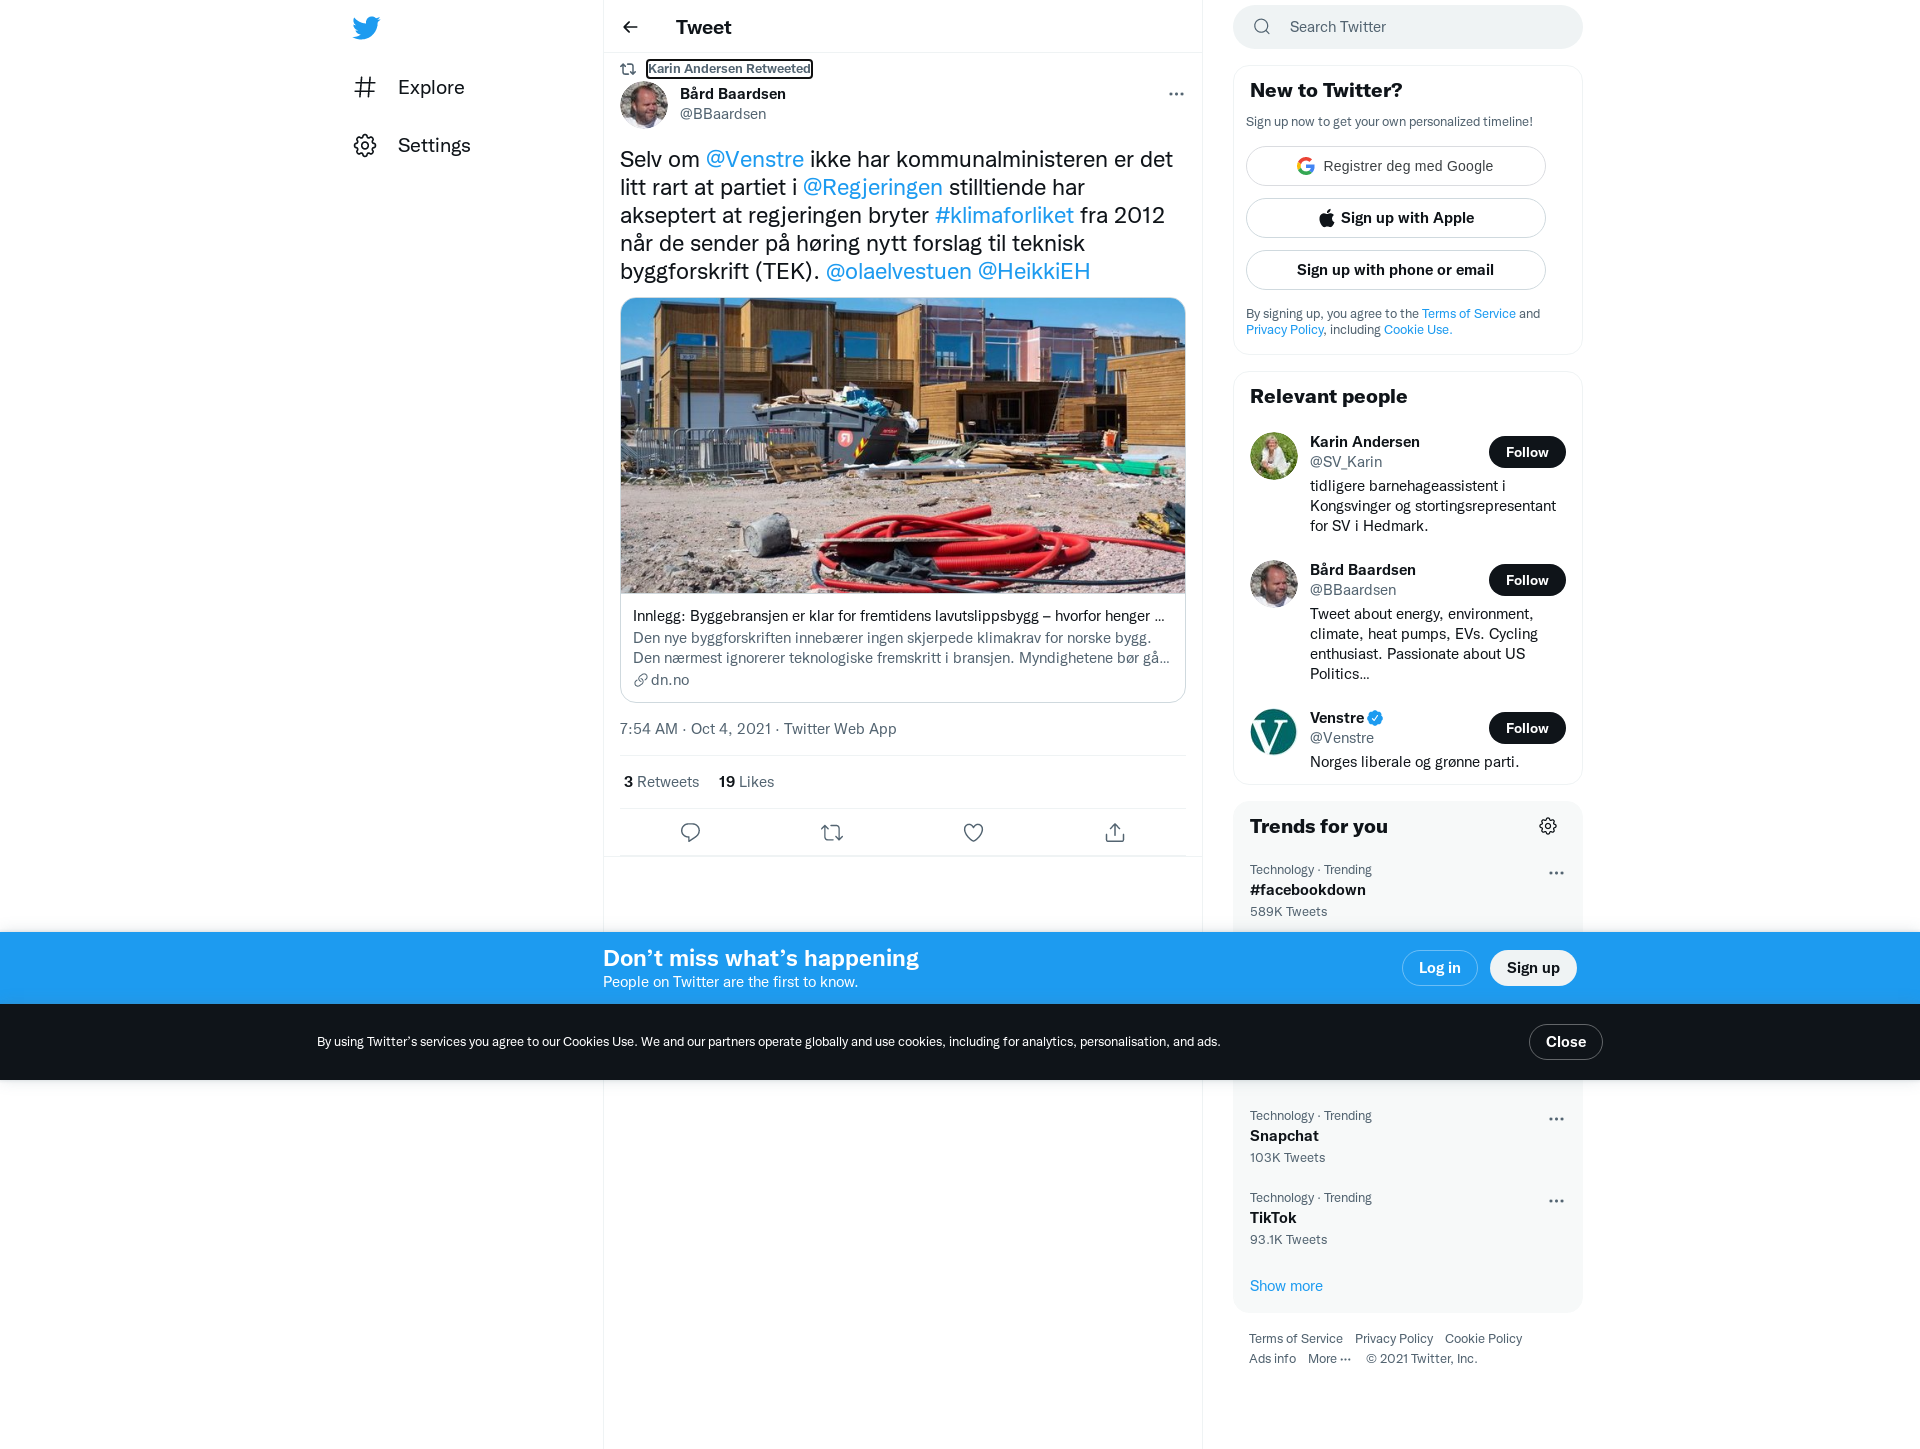Go back with the arrow icon
This screenshot has width=1920, height=1449.
630,27
